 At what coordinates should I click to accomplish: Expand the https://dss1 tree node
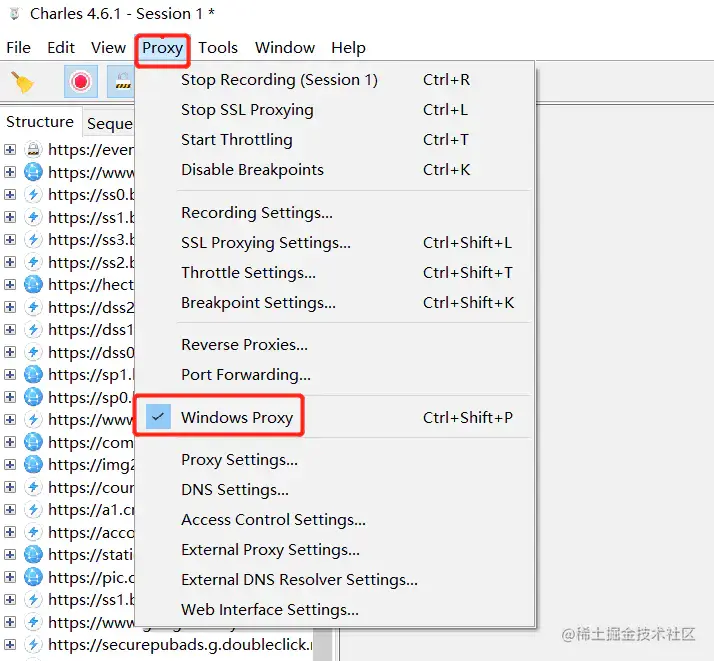tap(10, 330)
